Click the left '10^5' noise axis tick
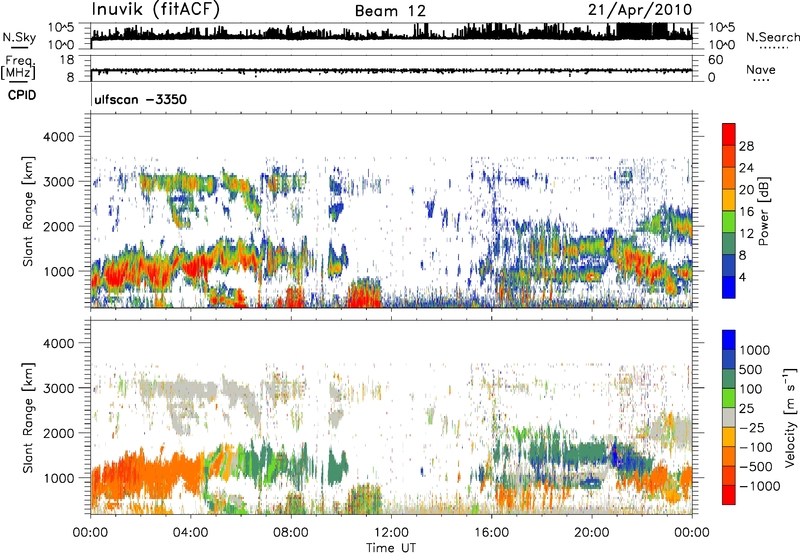 (61, 27)
